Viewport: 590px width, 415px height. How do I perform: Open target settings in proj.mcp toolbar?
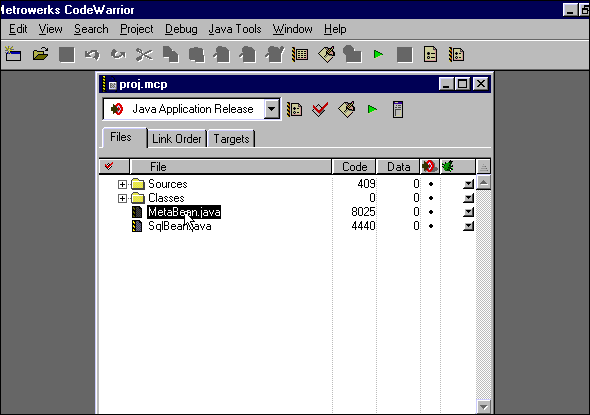pos(294,109)
